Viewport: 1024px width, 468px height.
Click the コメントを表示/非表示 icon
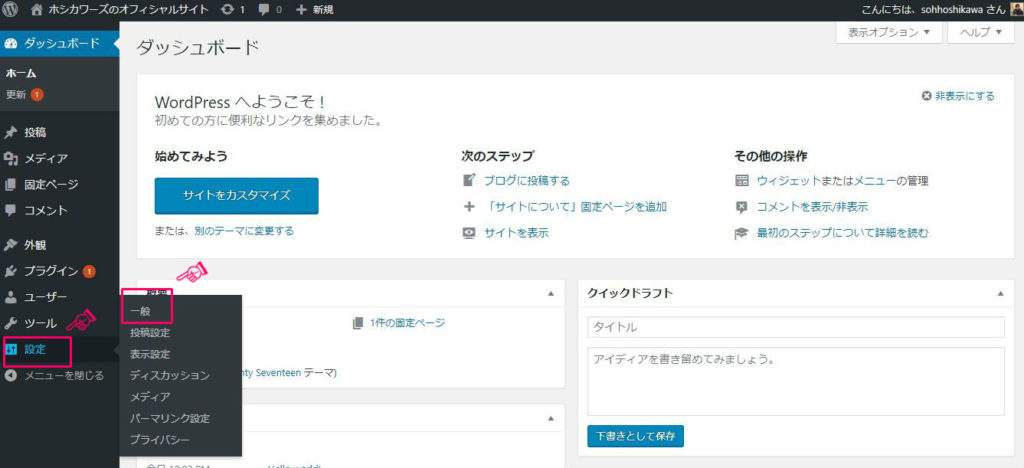(x=741, y=207)
